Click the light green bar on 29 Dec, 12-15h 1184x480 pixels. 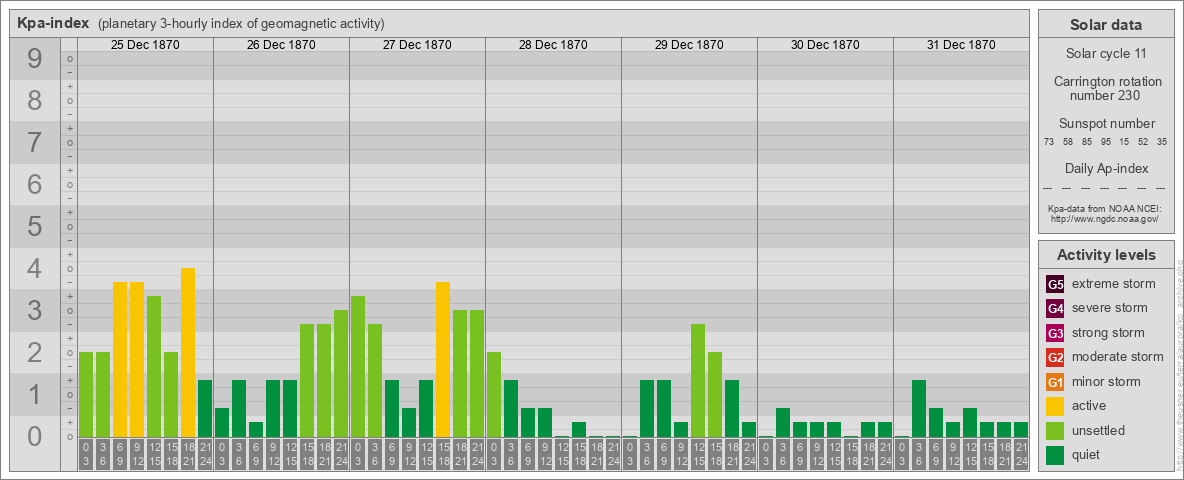(x=698, y=380)
